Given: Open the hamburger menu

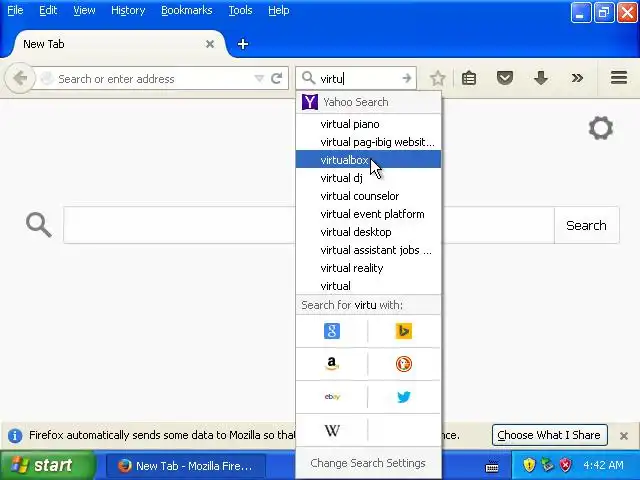Looking at the screenshot, I should pyautogui.click(x=619, y=78).
